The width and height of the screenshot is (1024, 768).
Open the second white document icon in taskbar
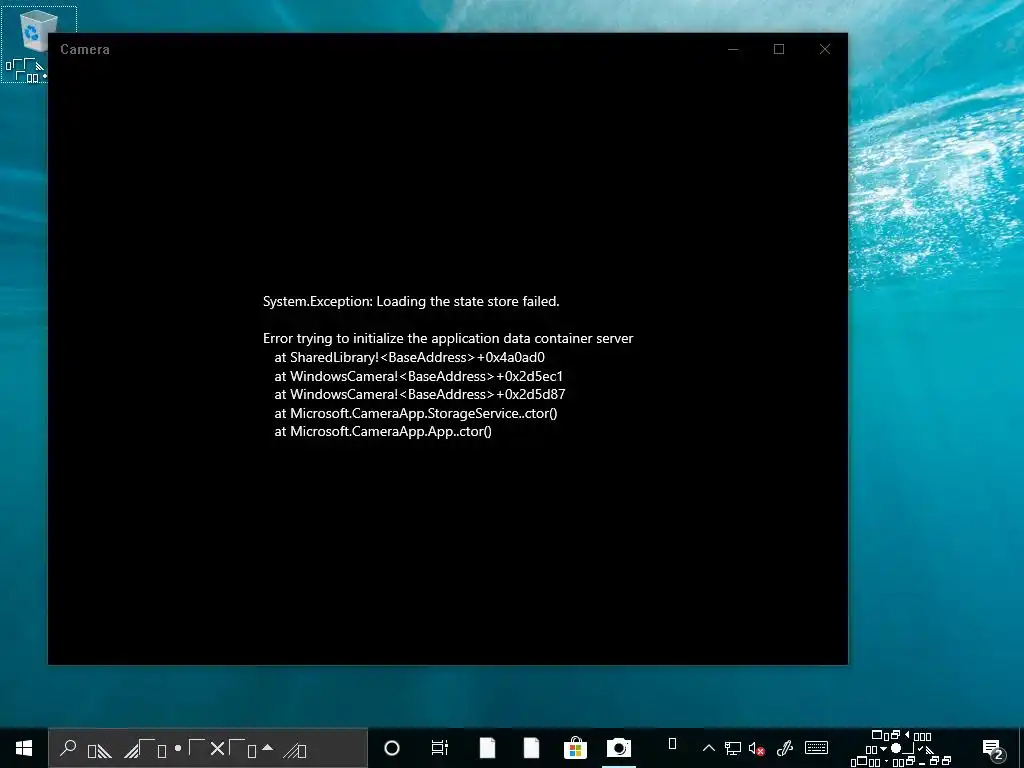pos(532,748)
